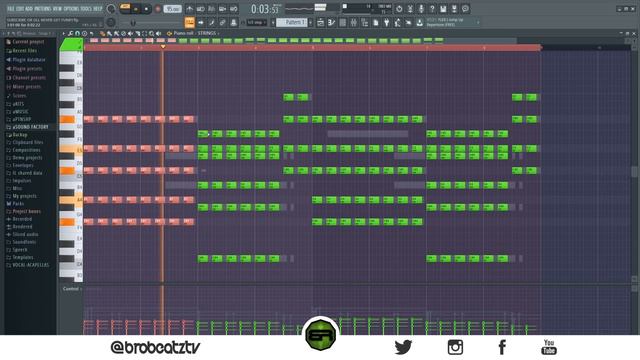Screen dimensions: 640x360
Task: Click the chain link icon
Action: (222, 22)
